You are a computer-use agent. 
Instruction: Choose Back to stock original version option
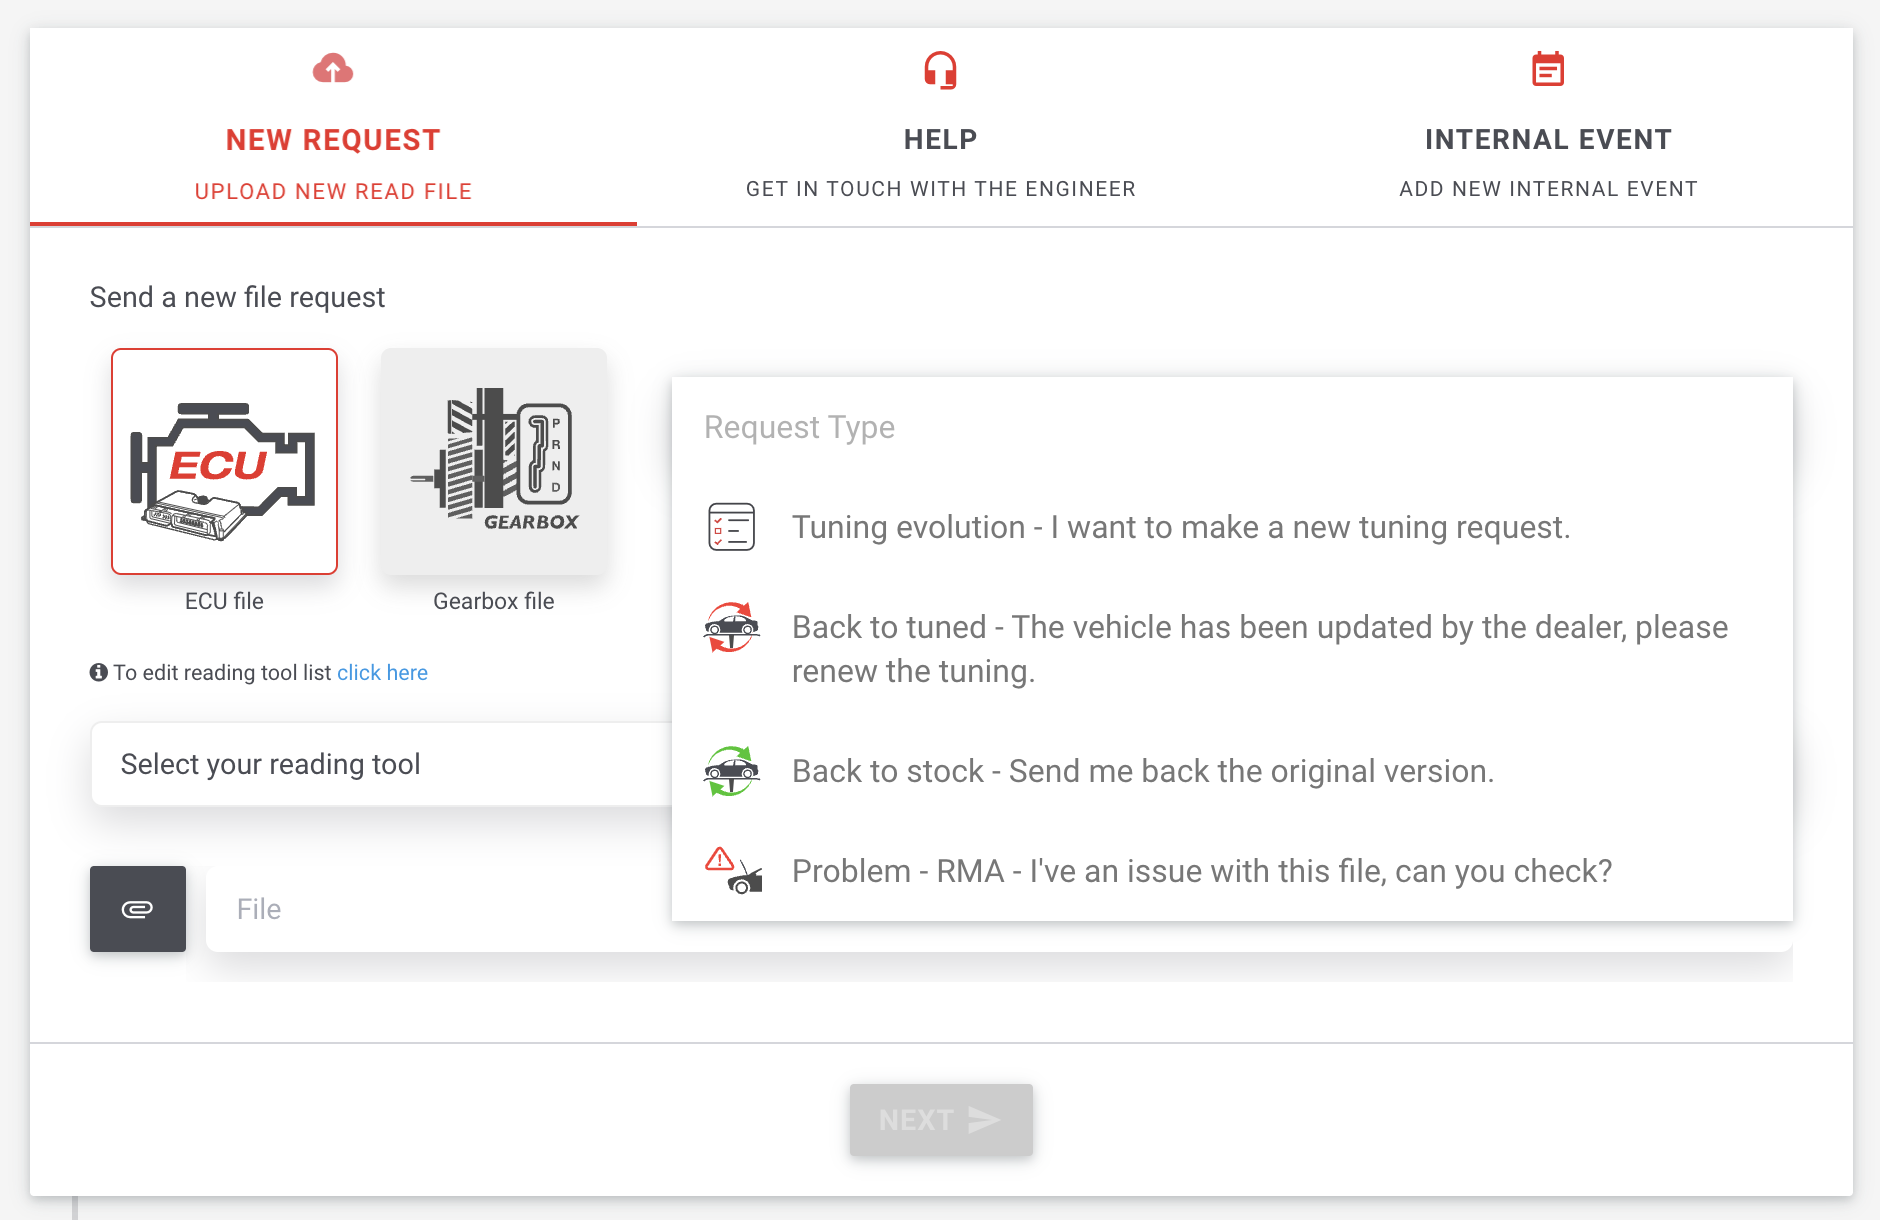click(1142, 771)
